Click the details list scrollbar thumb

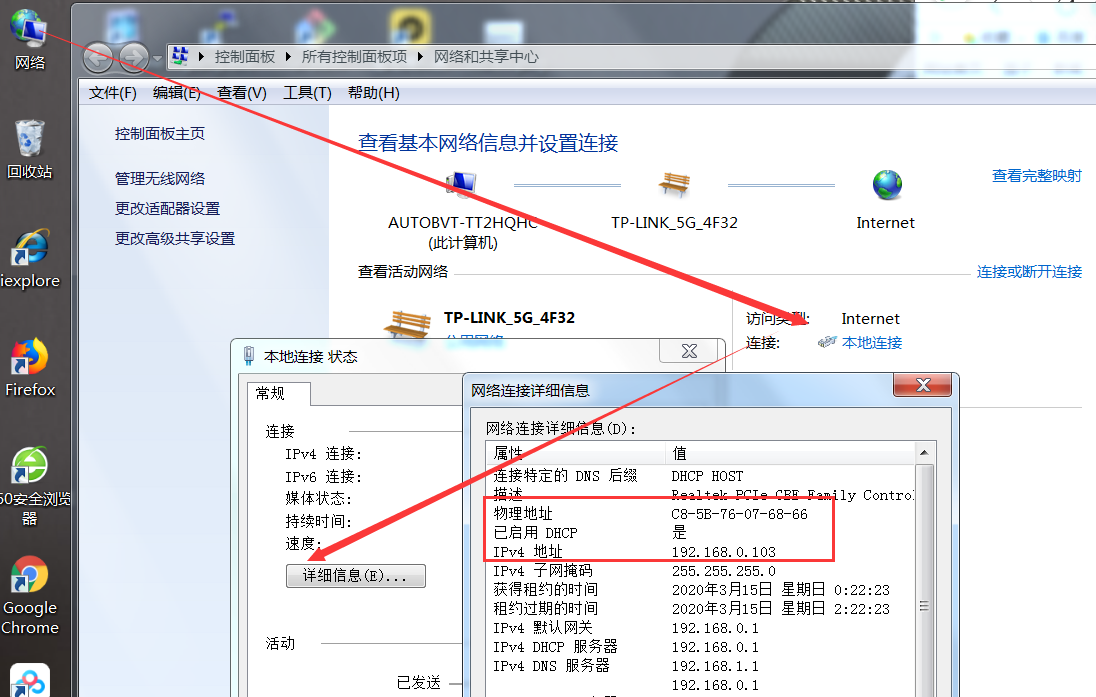click(x=924, y=605)
